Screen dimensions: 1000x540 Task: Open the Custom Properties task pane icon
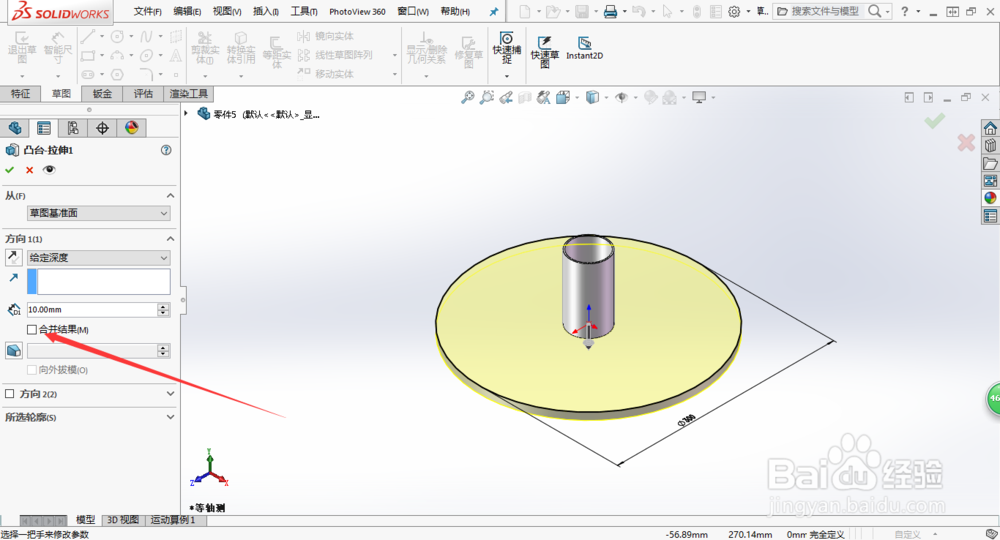(x=990, y=216)
